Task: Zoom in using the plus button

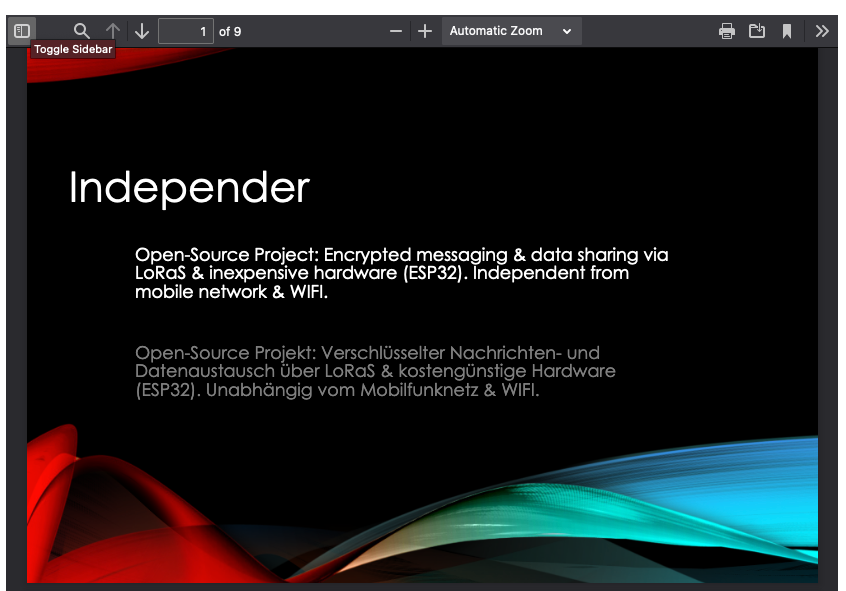Action: (425, 31)
